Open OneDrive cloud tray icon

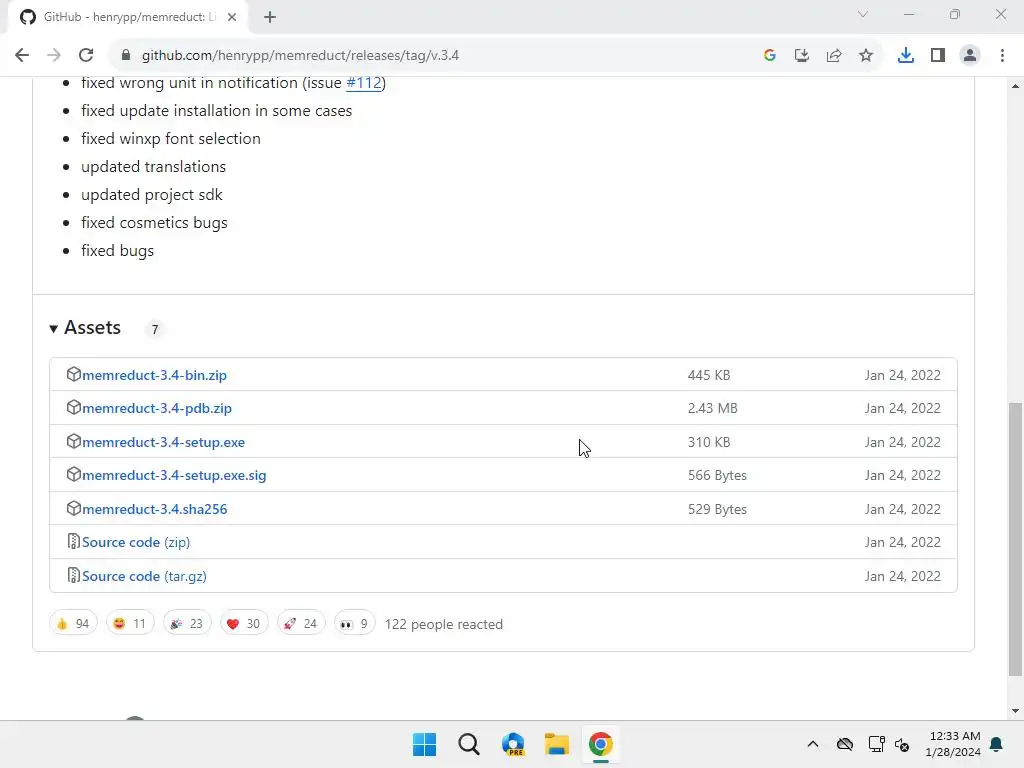click(845, 744)
